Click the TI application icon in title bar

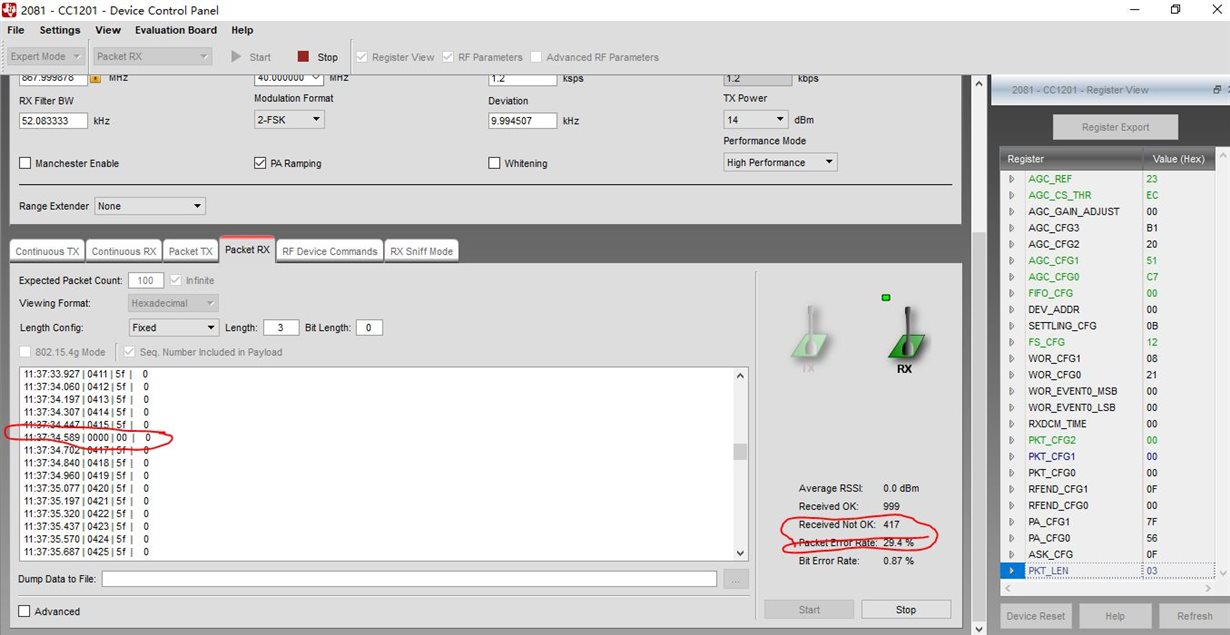[x=9, y=9]
